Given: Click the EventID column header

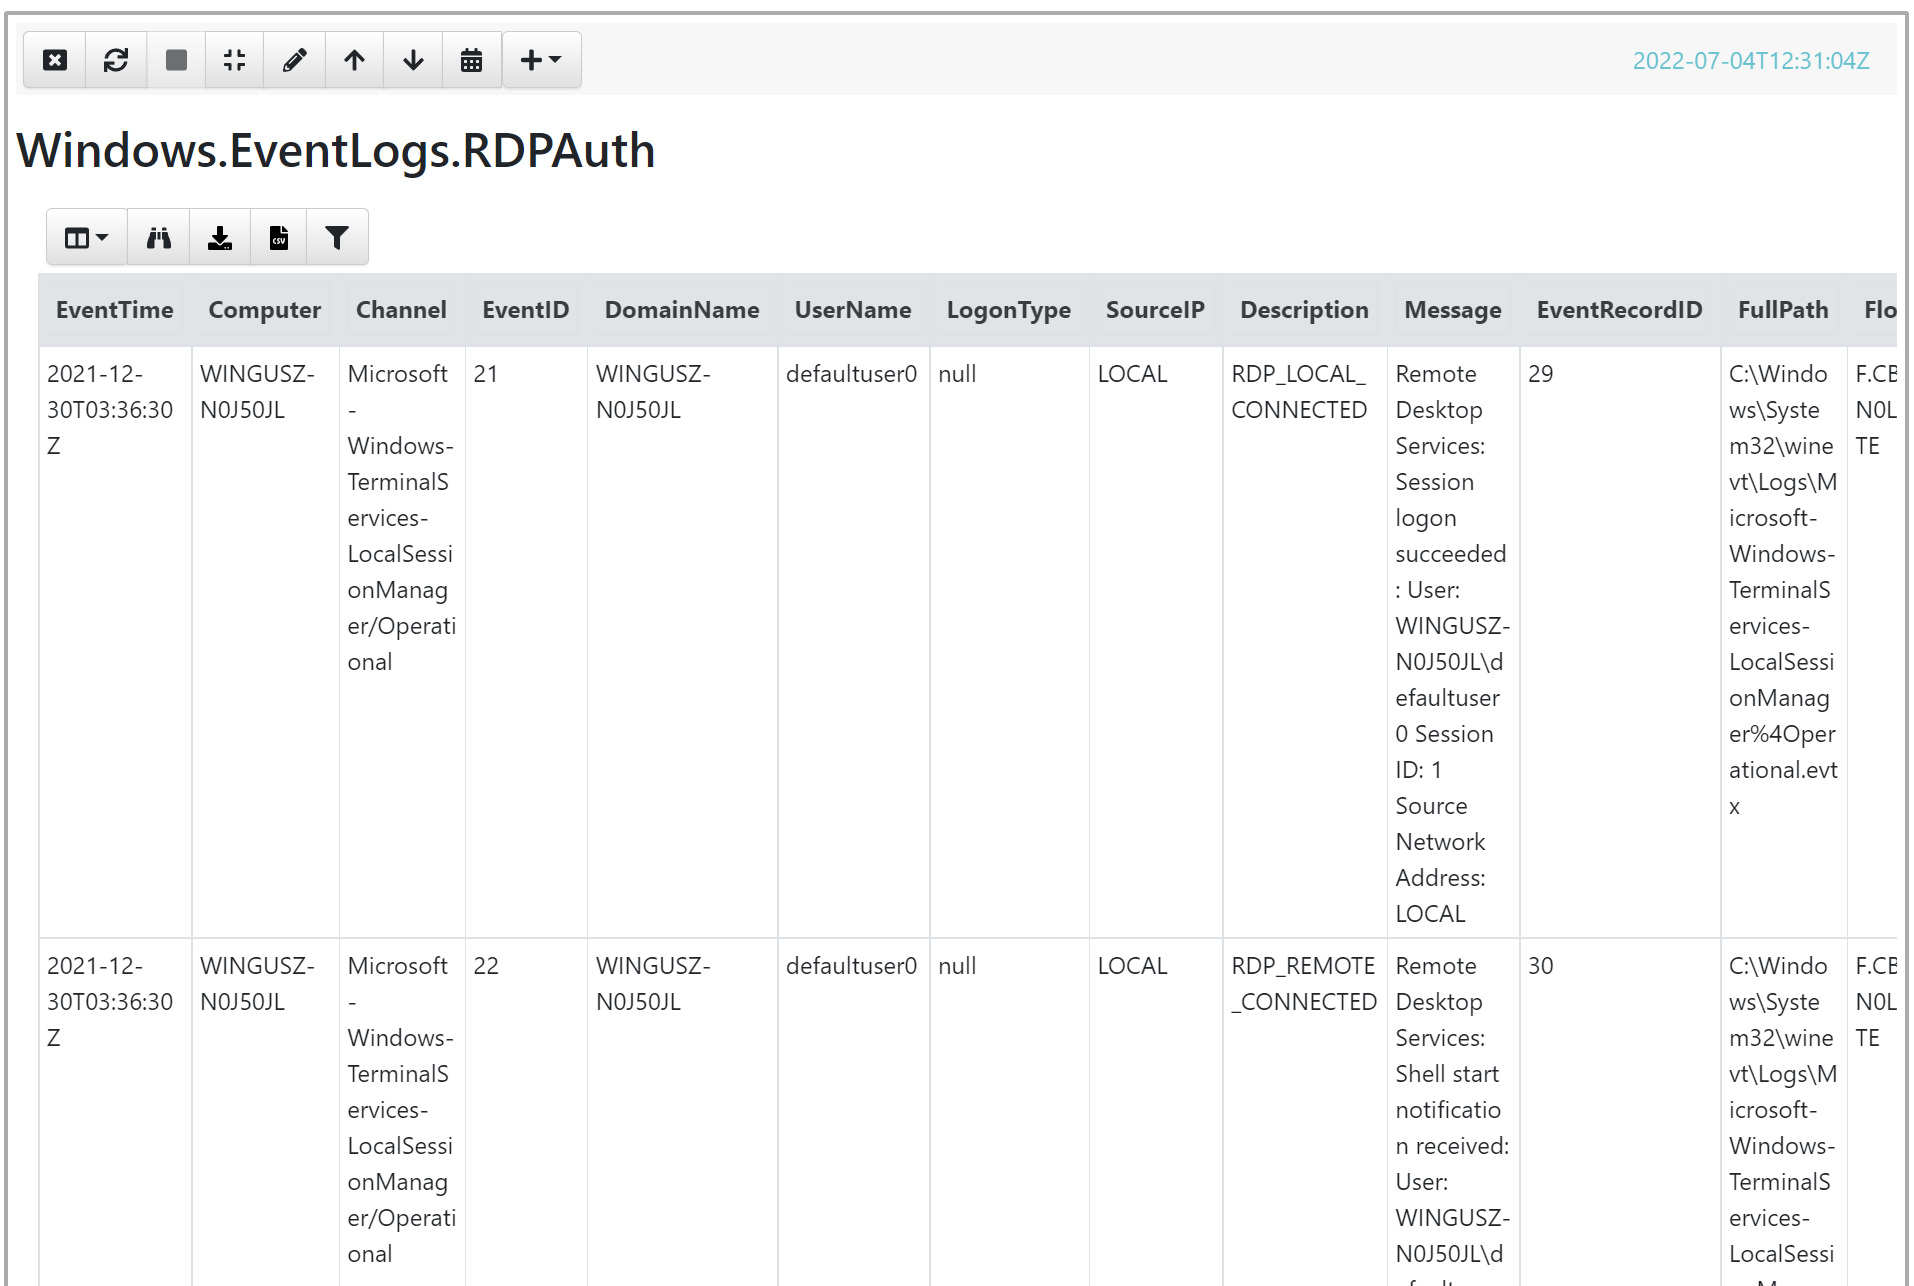Looking at the screenshot, I should click(x=525, y=310).
